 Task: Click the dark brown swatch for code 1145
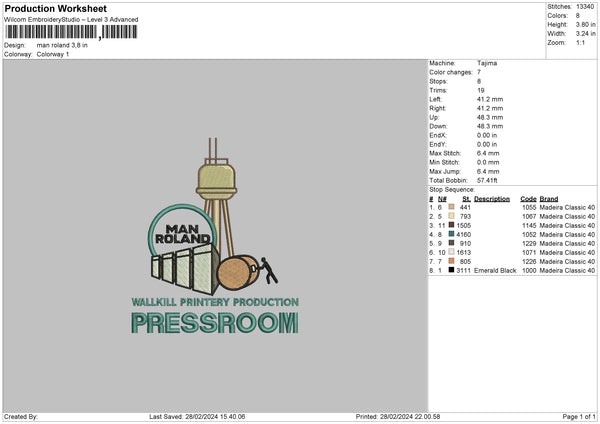[x=452, y=225]
